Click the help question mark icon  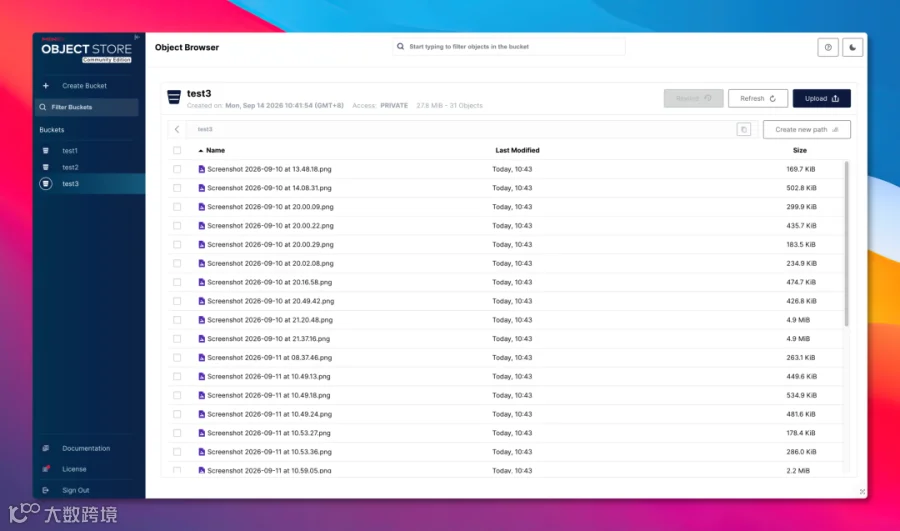(828, 48)
